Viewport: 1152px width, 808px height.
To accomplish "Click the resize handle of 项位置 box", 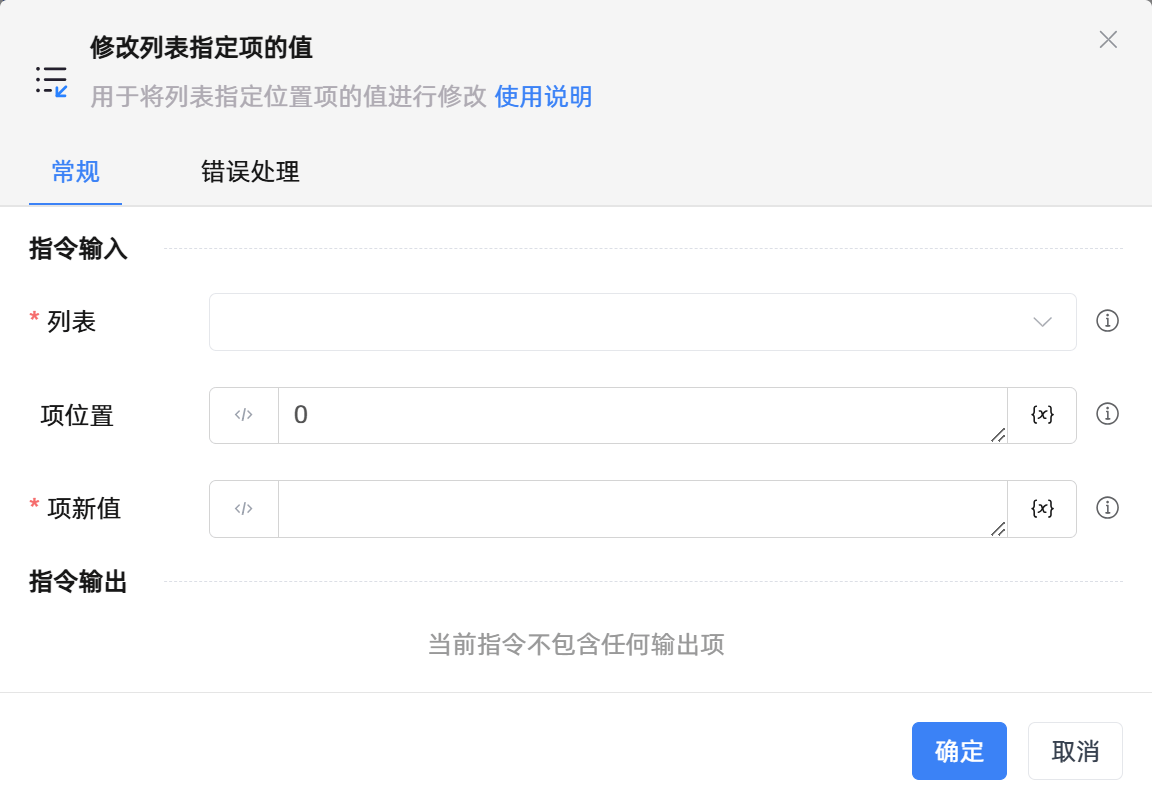I will pos(998,435).
